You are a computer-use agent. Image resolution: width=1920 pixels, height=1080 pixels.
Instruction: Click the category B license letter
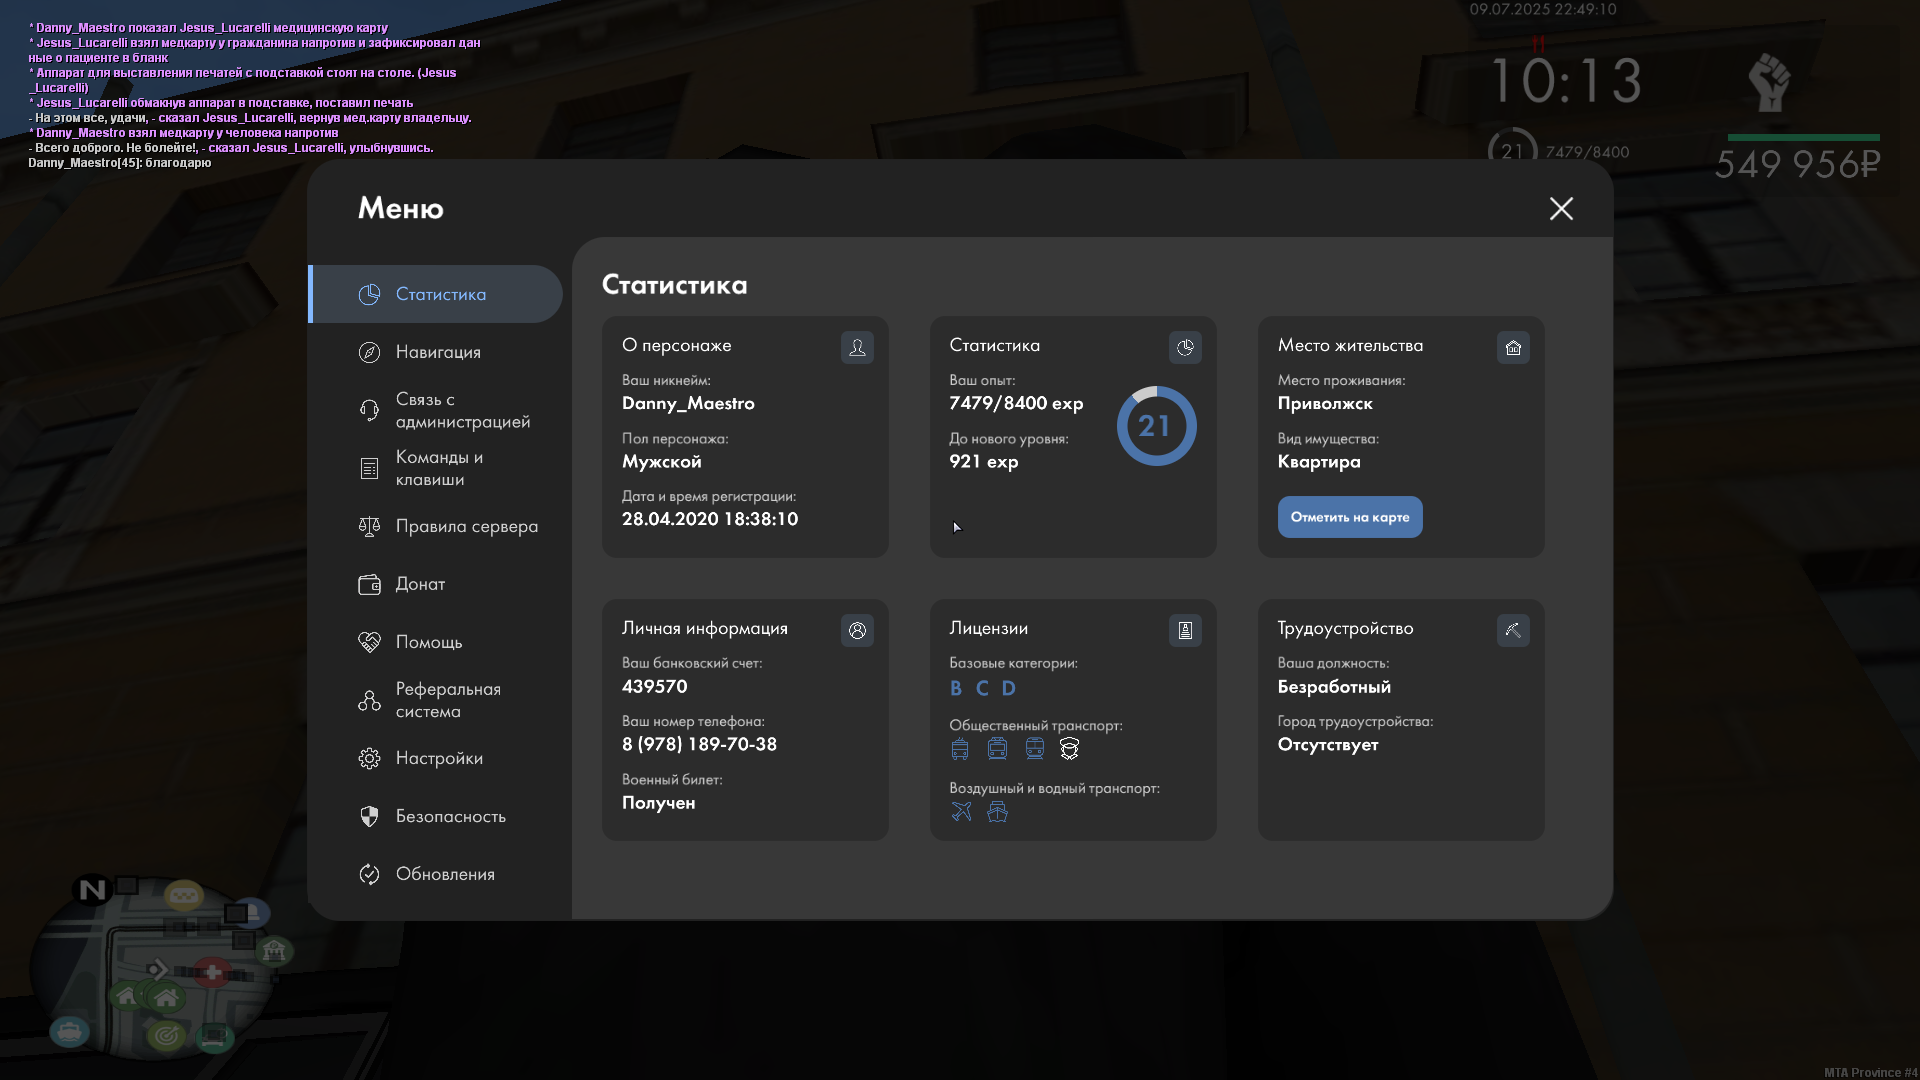coord(956,688)
